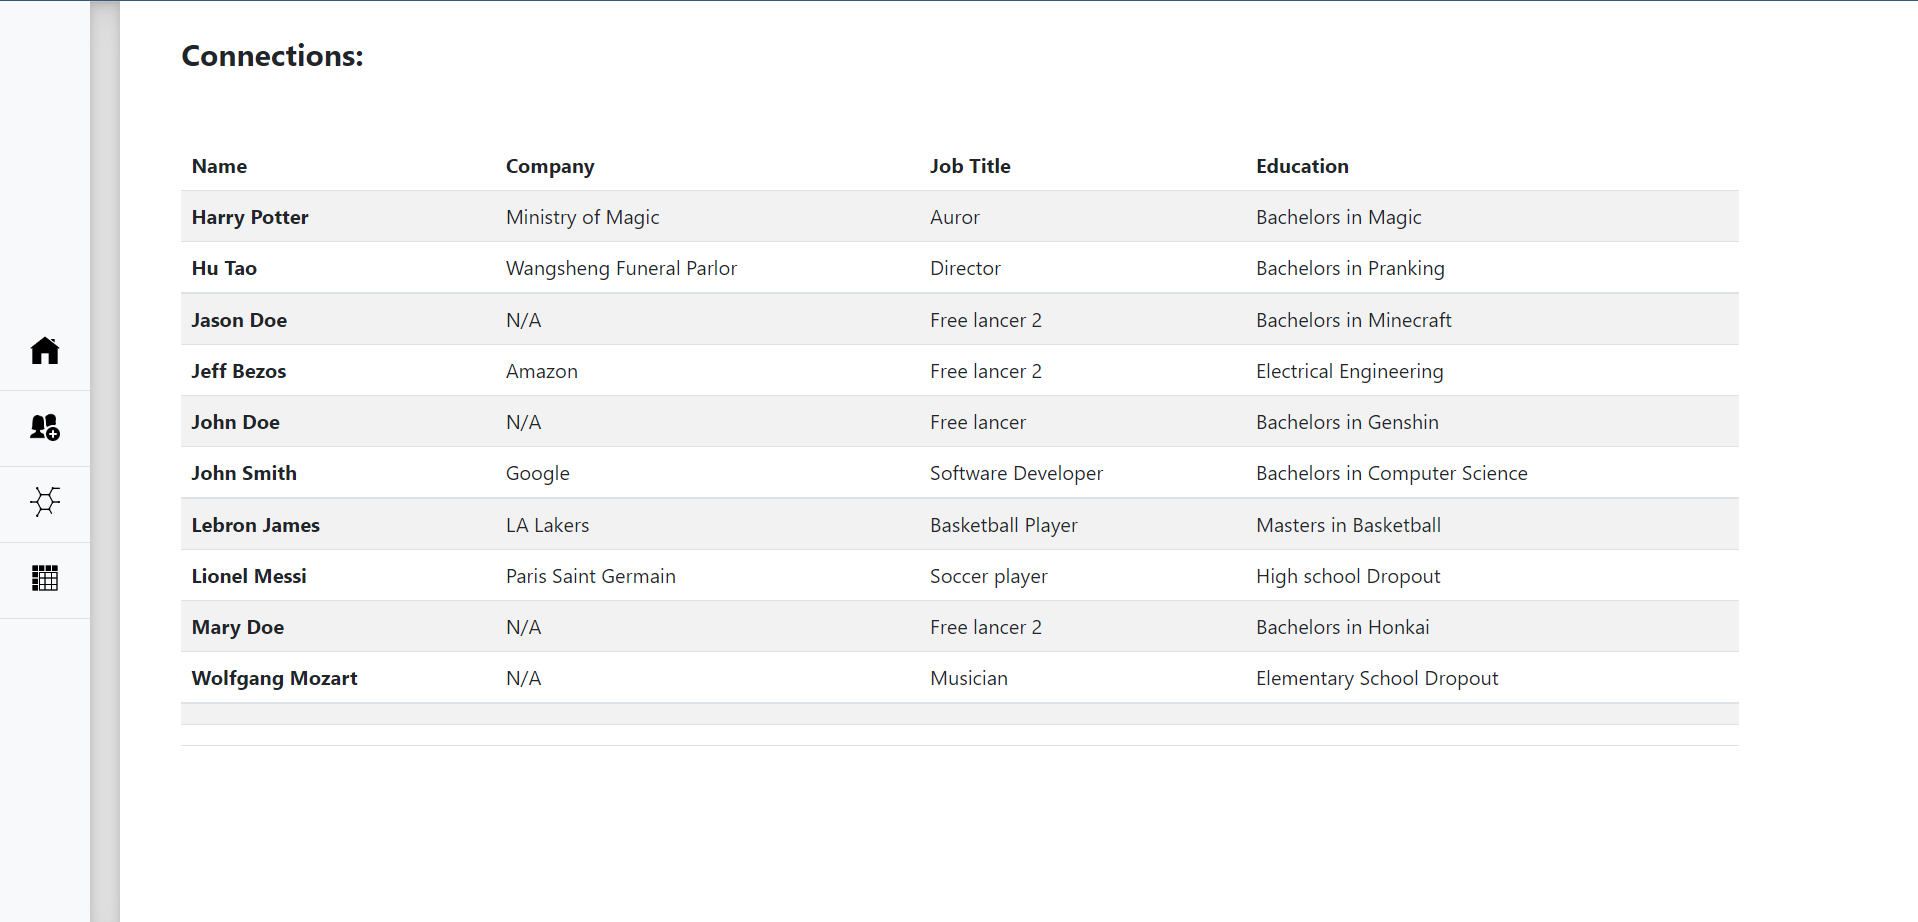
Task: Click the Software Developer job title
Action: tap(1016, 473)
